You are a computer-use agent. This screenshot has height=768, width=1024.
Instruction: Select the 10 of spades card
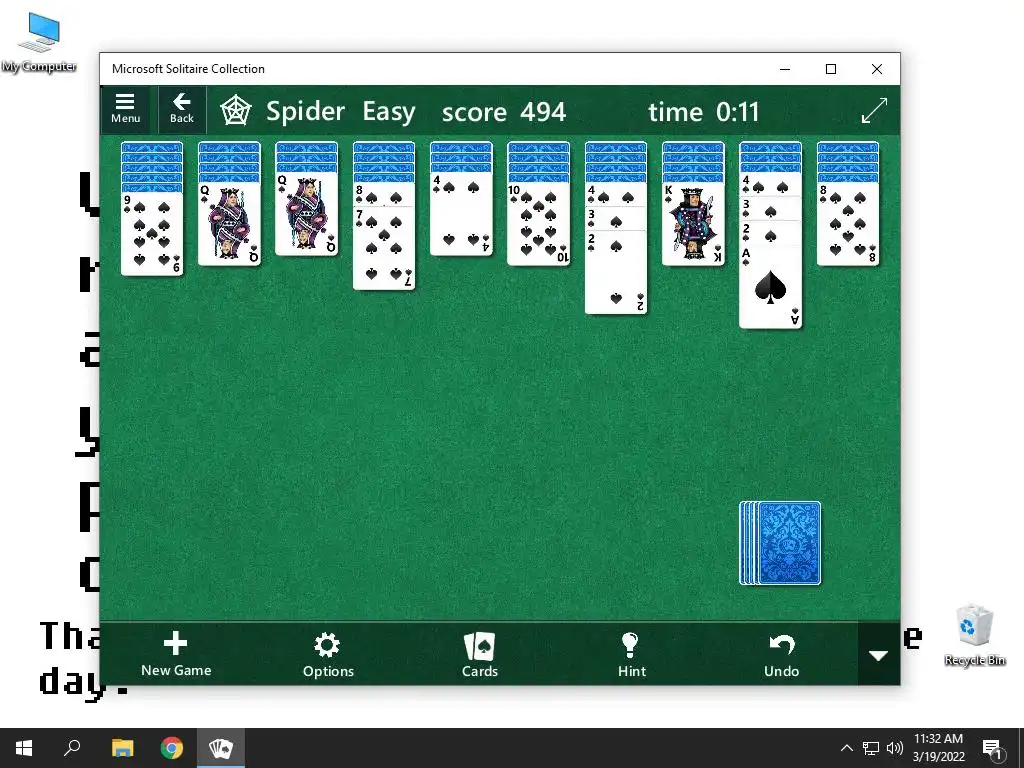(x=538, y=224)
